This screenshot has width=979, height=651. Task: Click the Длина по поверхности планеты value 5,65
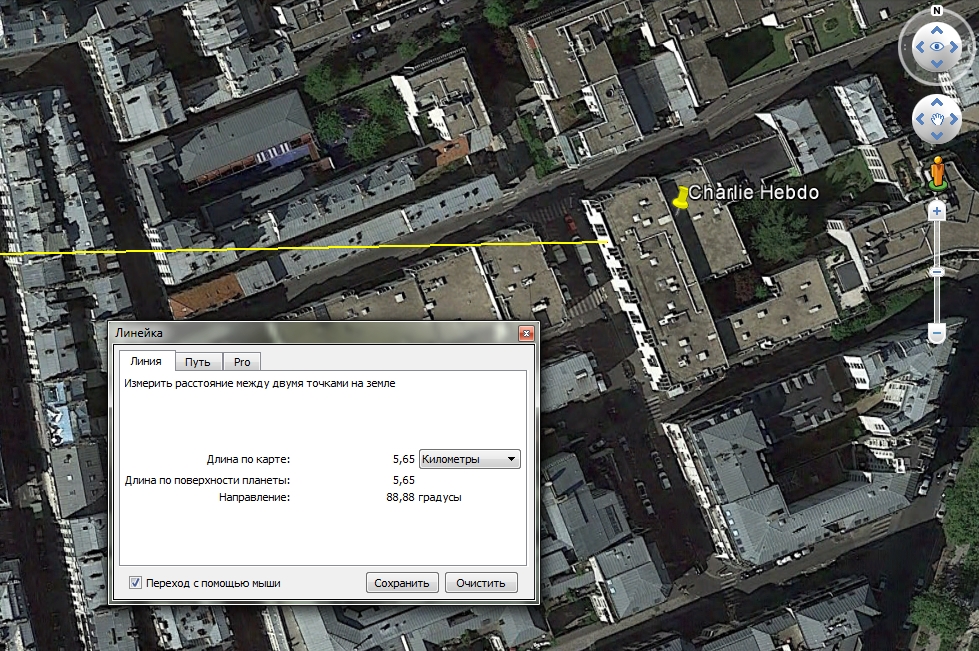tap(403, 480)
